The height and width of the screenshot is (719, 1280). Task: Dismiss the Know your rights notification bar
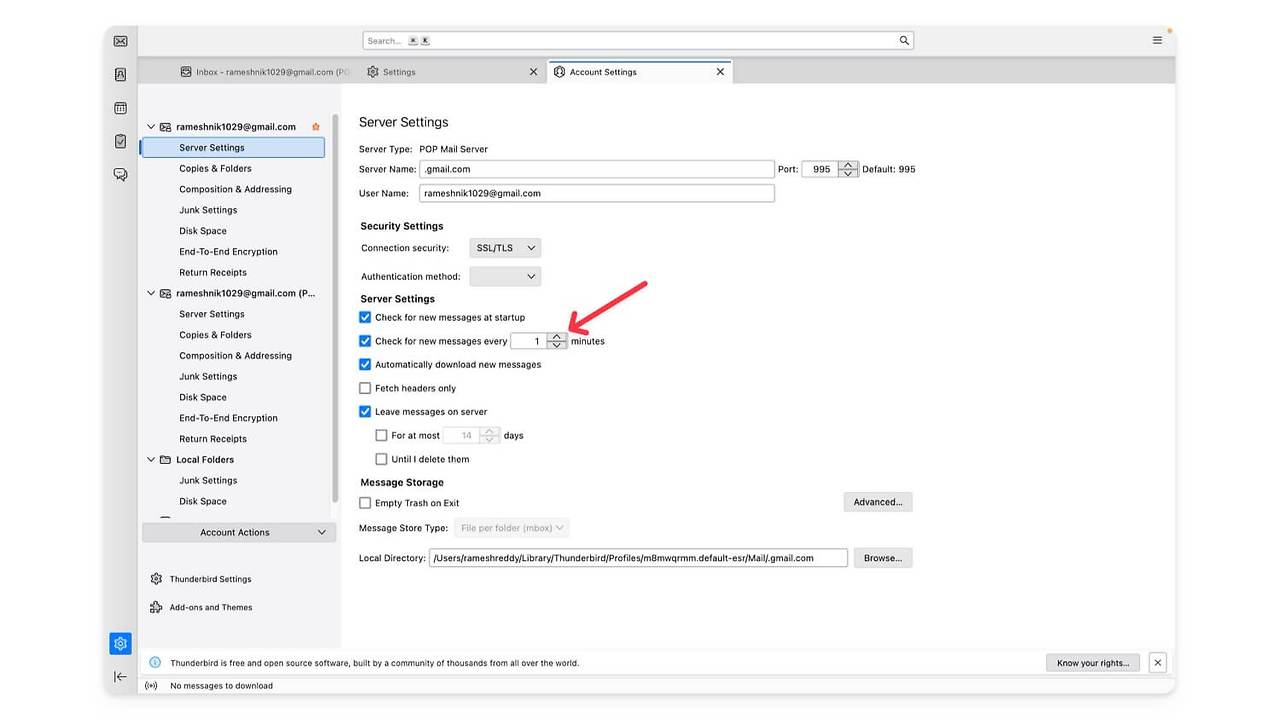point(1157,662)
